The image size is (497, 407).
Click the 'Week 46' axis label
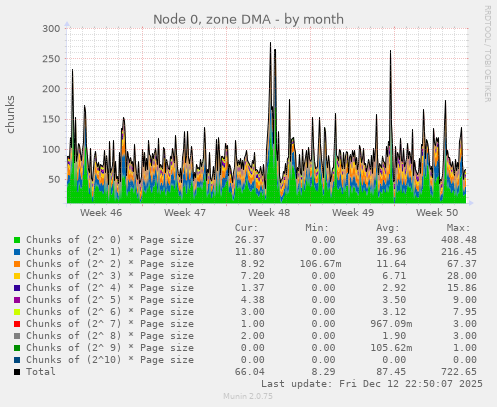pyautogui.click(x=101, y=213)
